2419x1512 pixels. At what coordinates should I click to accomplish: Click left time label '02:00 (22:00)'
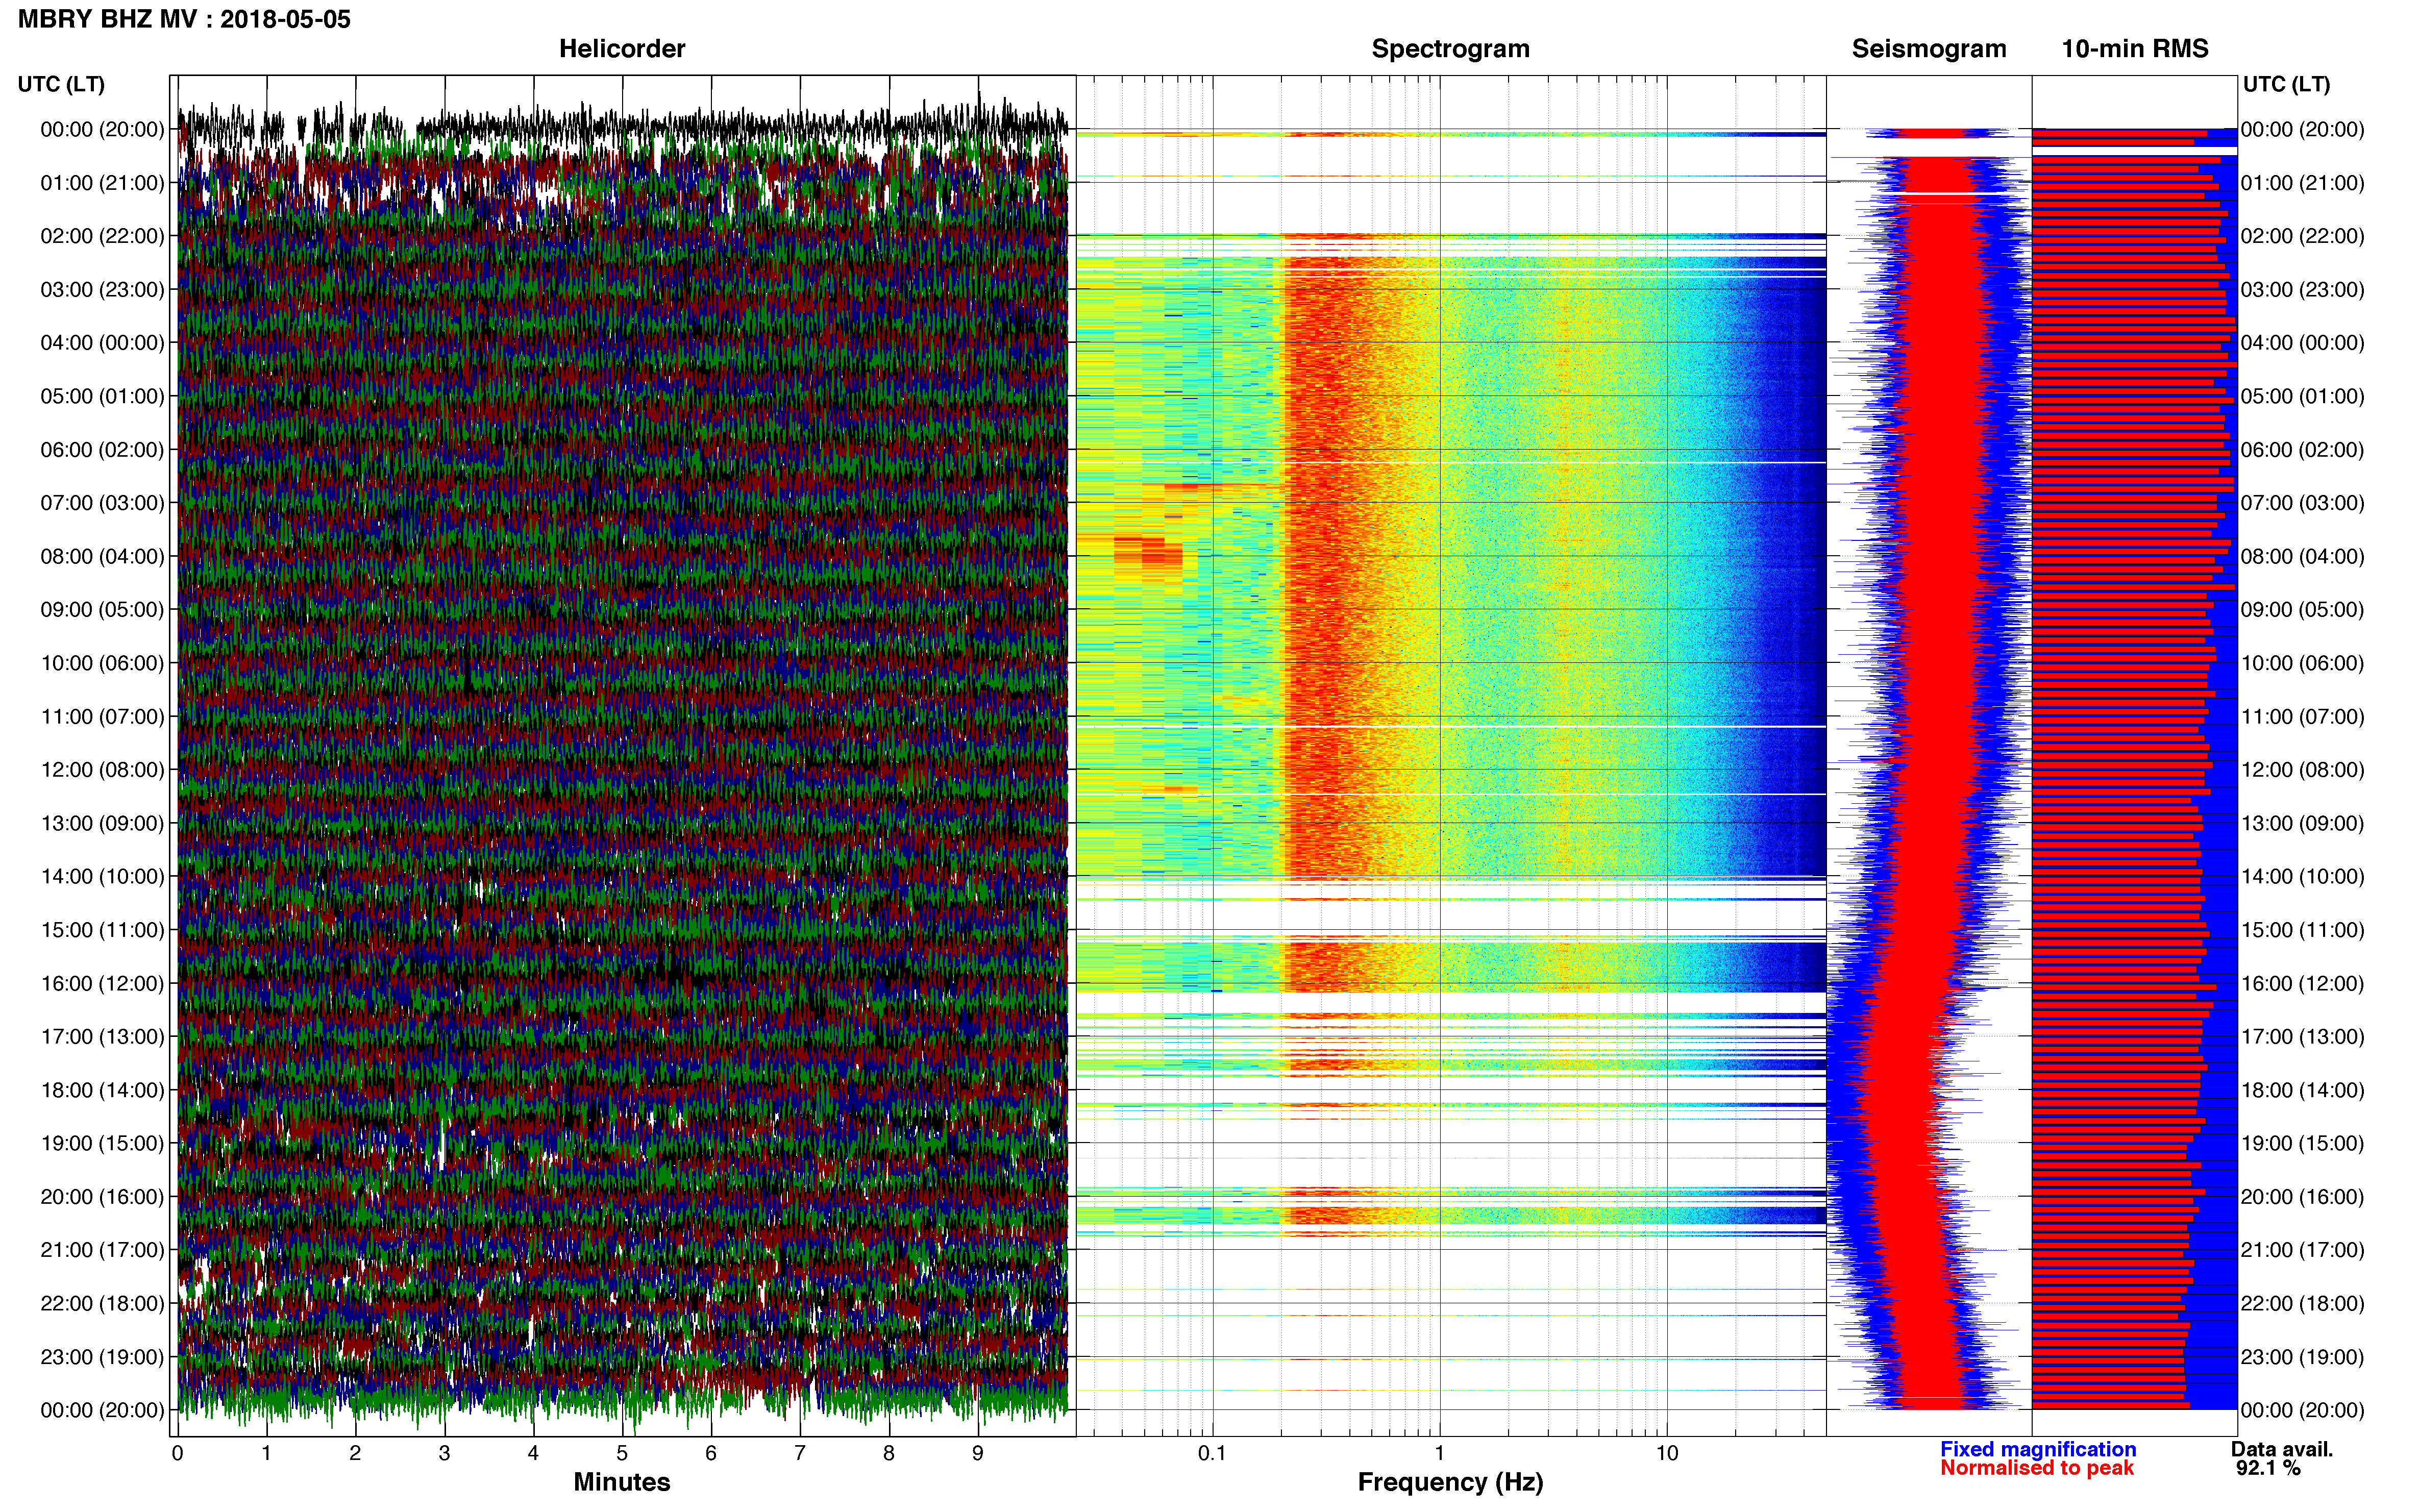[x=102, y=236]
